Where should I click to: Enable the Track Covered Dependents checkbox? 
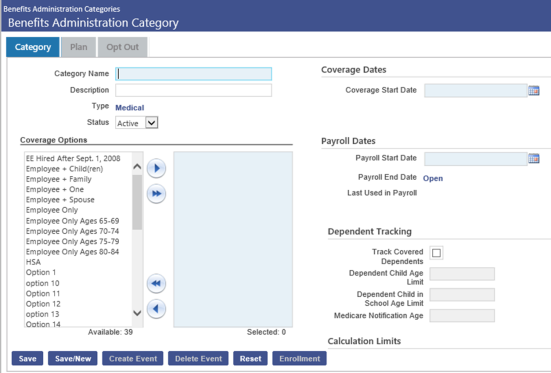point(436,253)
